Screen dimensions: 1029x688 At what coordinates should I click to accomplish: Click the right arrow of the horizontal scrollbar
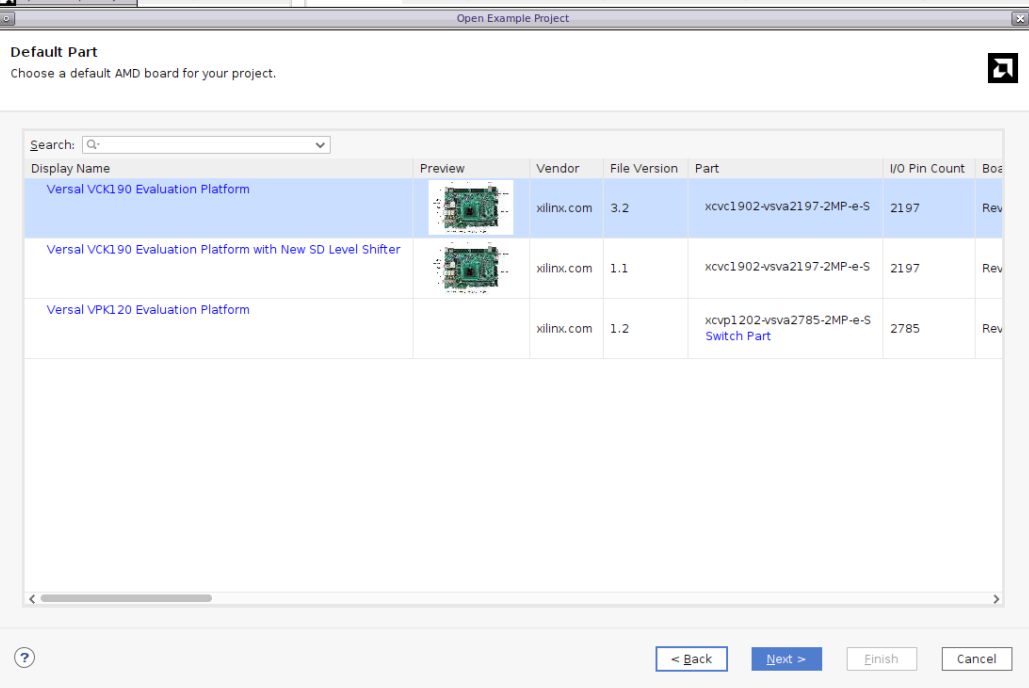tap(996, 598)
